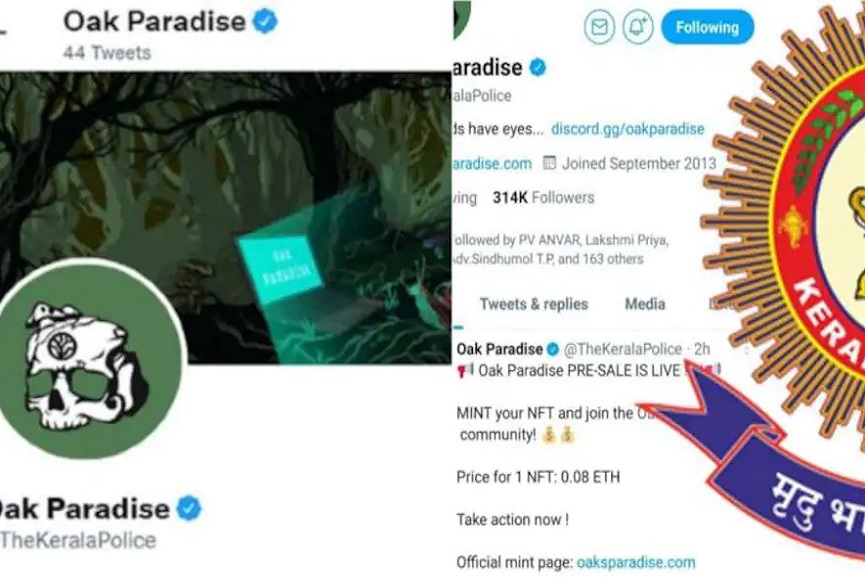Click the notification bell icon
The height and width of the screenshot is (577, 865).
[x=638, y=27]
